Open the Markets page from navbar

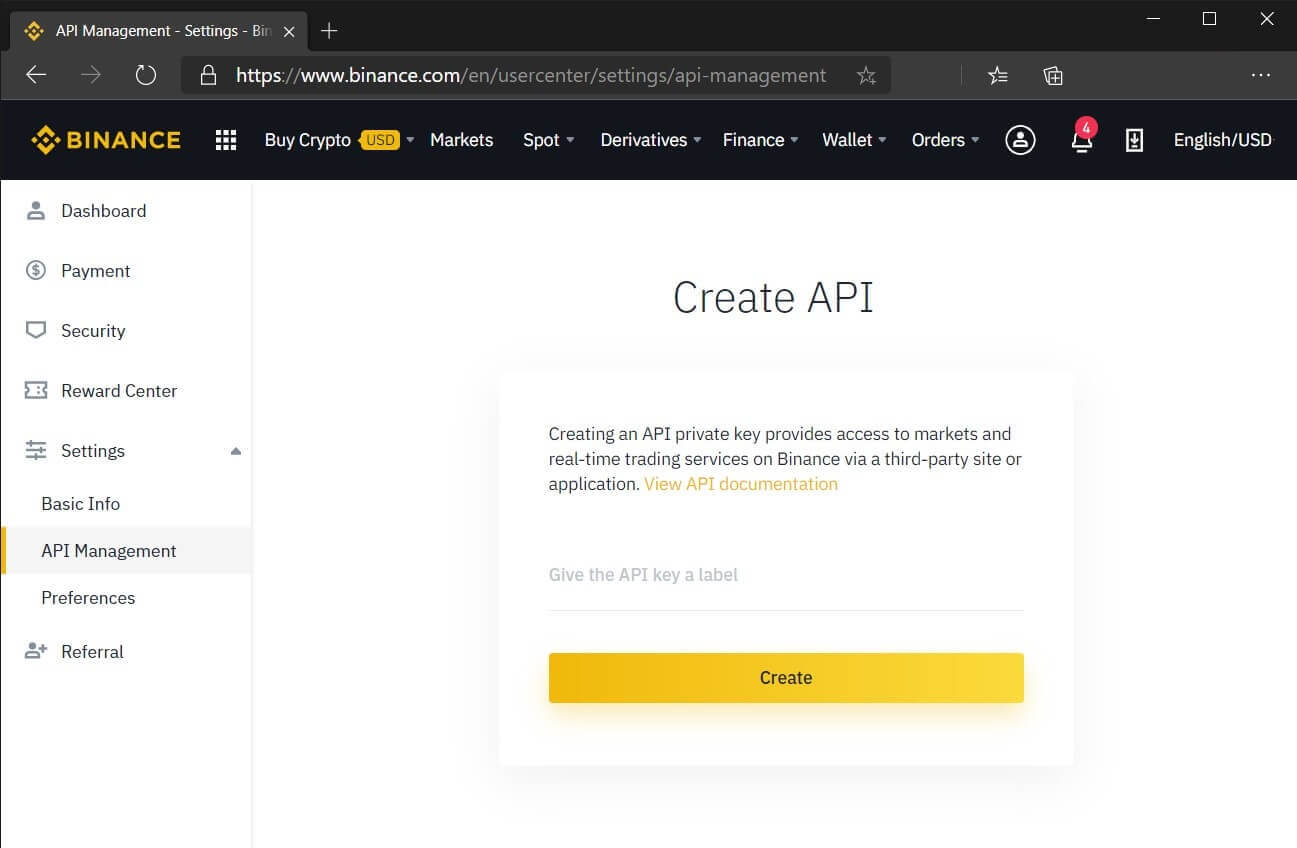pyautogui.click(x=461, y=140)
